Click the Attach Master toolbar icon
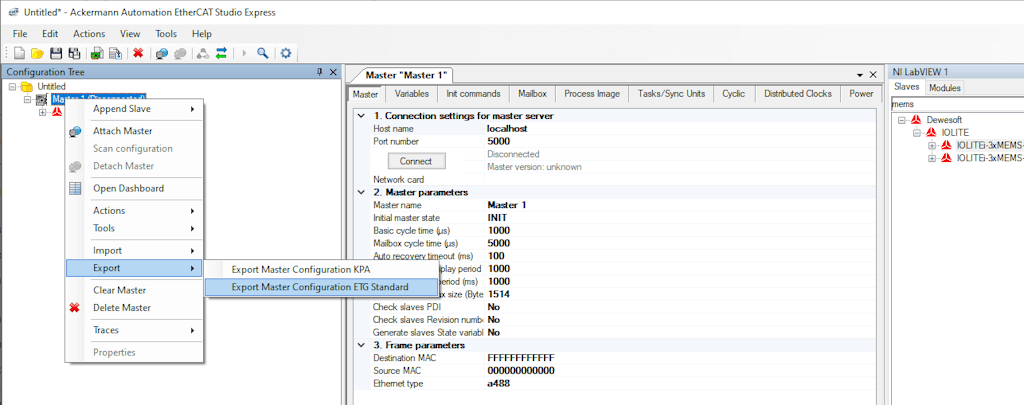The image size is (1024, 405). pos(163,54)
